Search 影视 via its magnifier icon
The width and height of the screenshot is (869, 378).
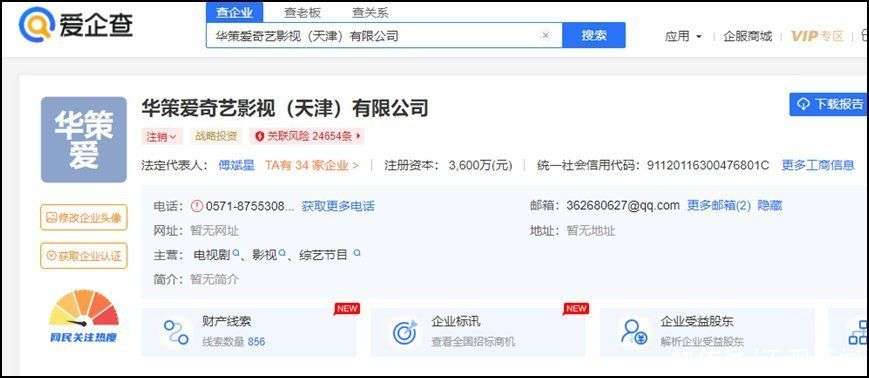coord(282,253)
